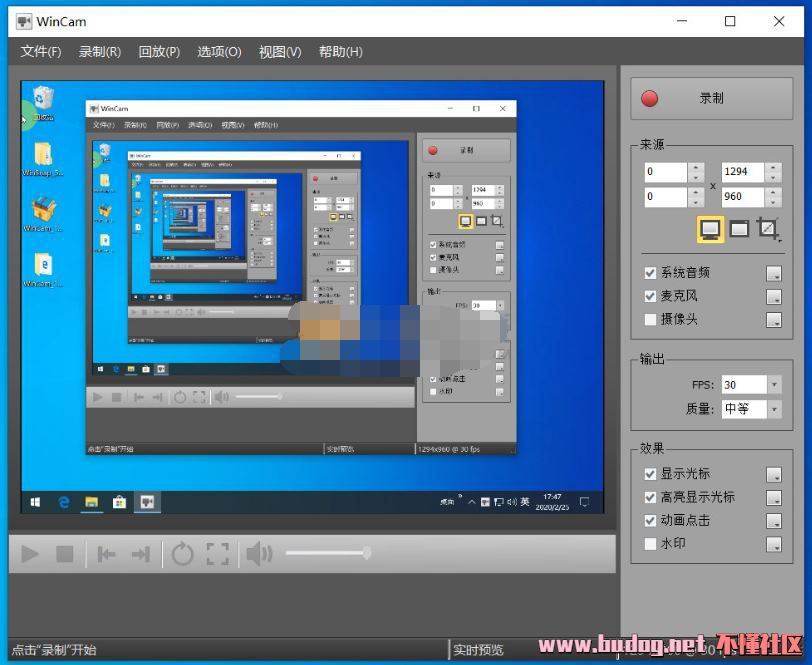Toggle the loop replay icon

(x=182, y=554)
